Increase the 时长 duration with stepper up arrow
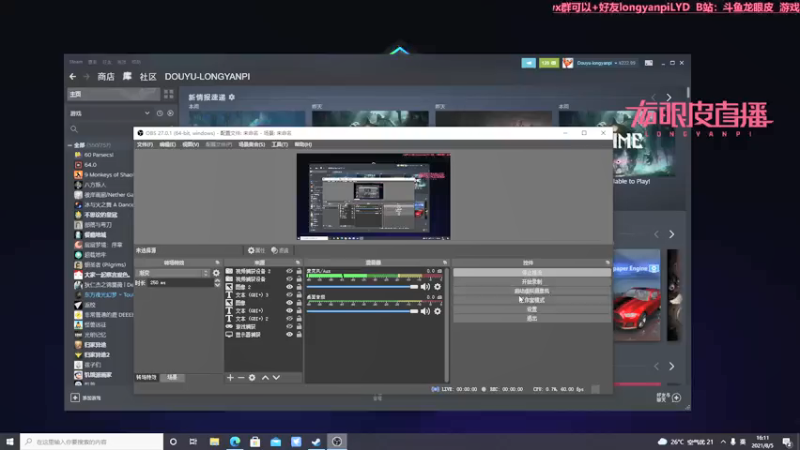 (217, 281)
